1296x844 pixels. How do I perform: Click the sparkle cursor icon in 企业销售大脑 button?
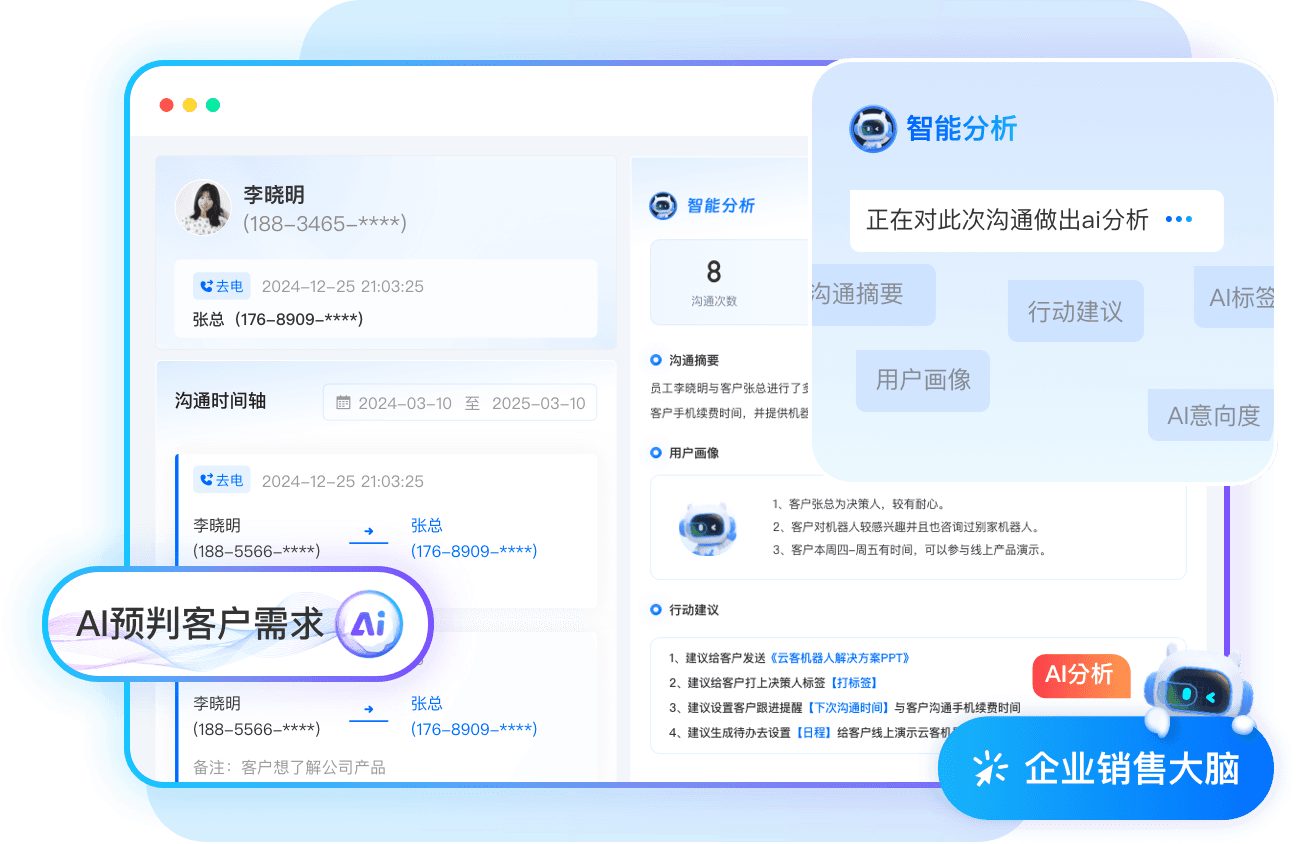click(x=991, y=768)
